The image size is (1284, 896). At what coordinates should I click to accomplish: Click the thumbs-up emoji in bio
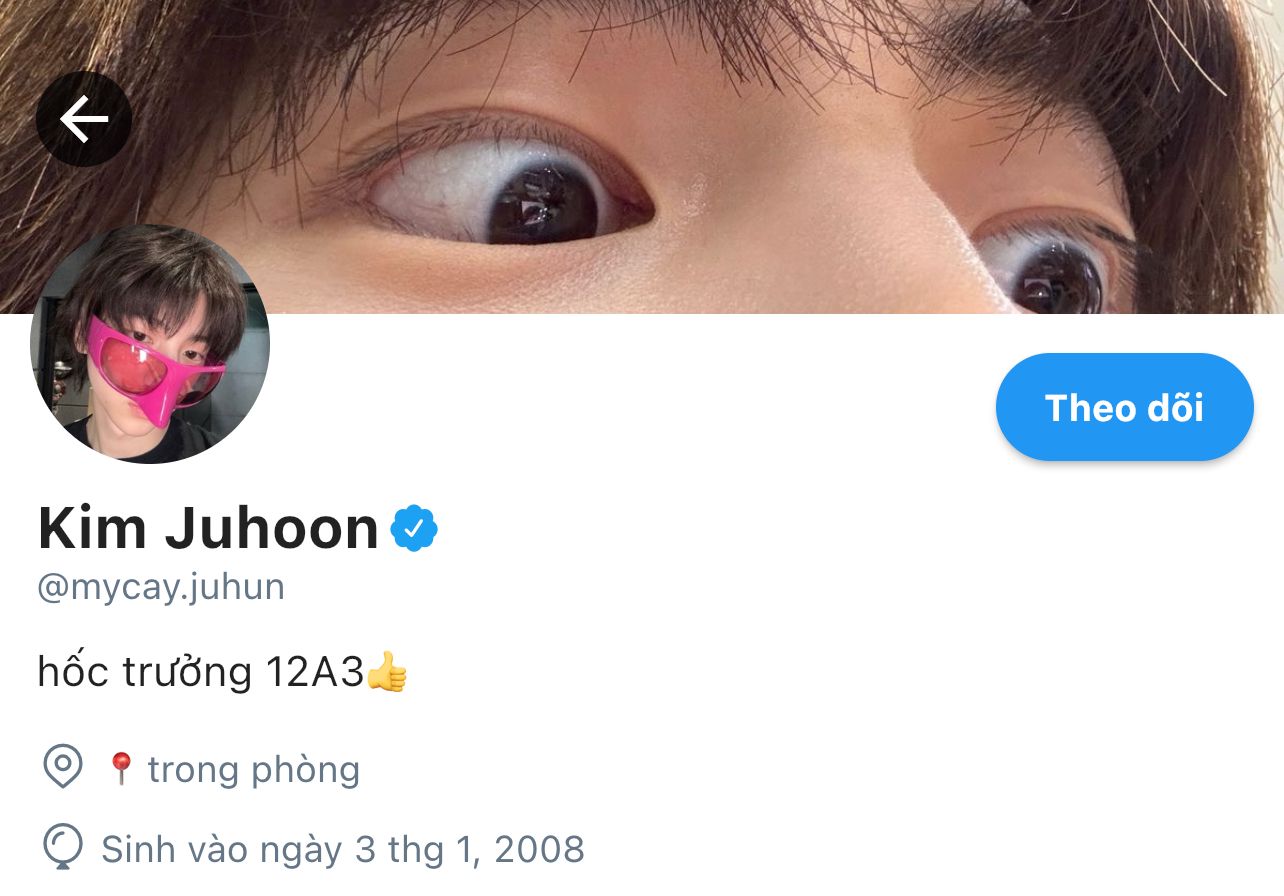point(387,672)
